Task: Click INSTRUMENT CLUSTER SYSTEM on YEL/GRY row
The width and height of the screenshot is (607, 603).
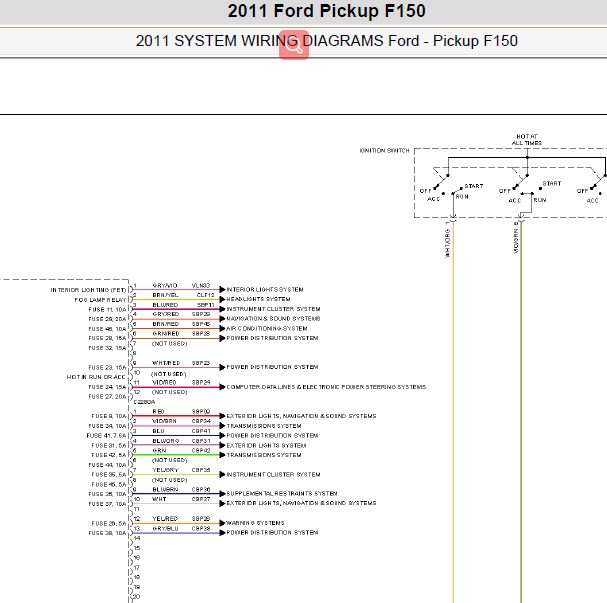Action: [273, 475]
